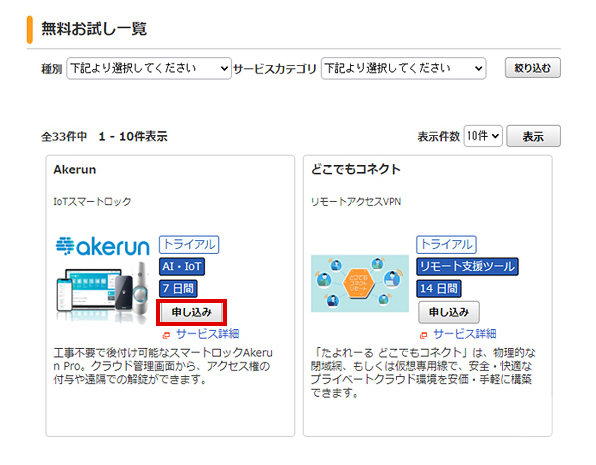Click the Akerun card title

coord(74,170)
